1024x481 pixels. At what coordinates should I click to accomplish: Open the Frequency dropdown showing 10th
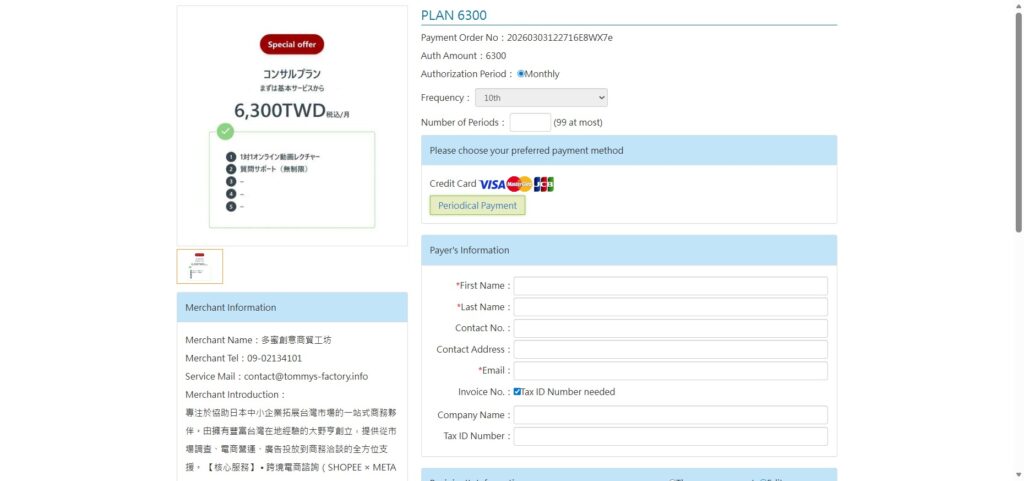[x=541, y=98]
